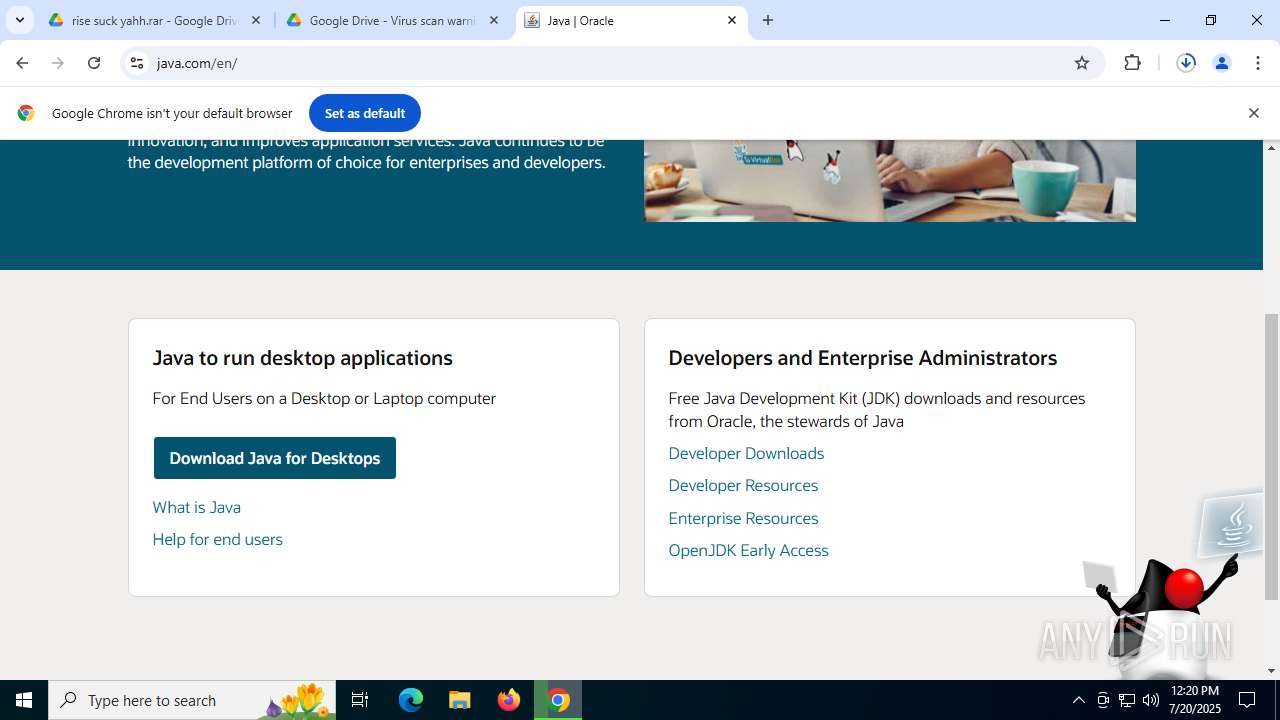Open a new tab
Screen dimensions: 1280x720
tap(768, 20)
